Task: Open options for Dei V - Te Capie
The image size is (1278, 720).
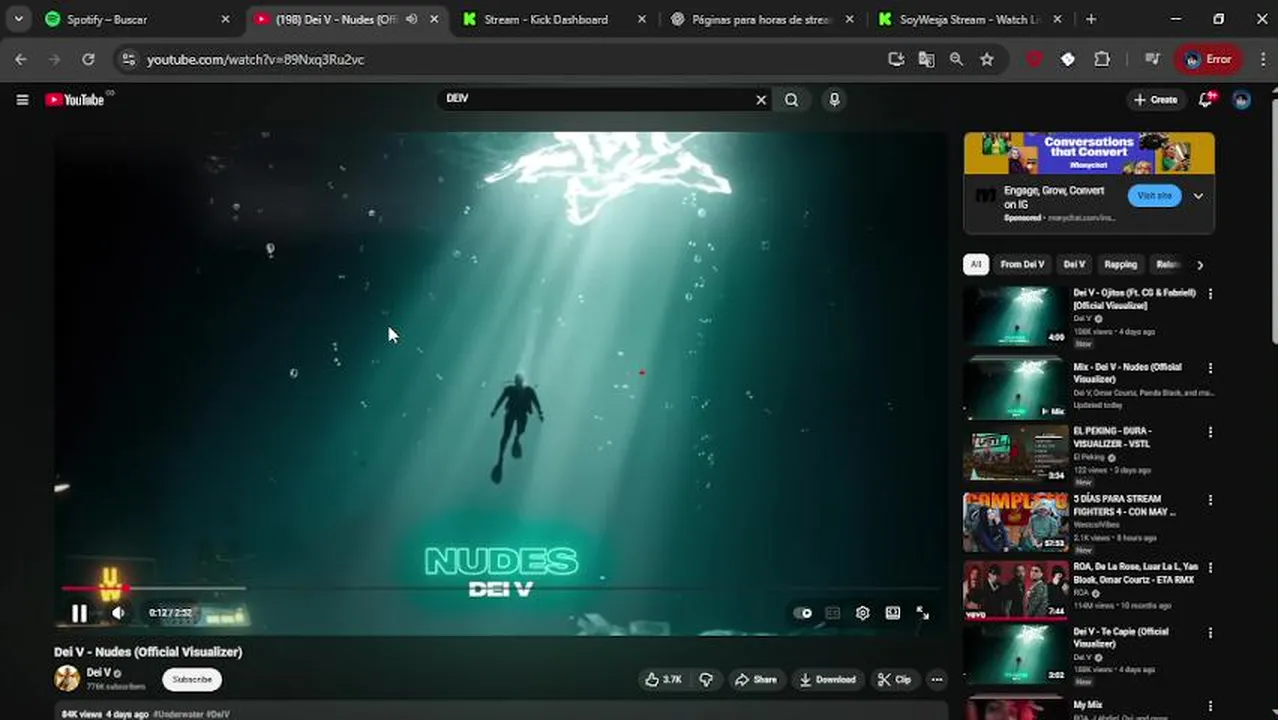Action: [x=1210, y=633]
